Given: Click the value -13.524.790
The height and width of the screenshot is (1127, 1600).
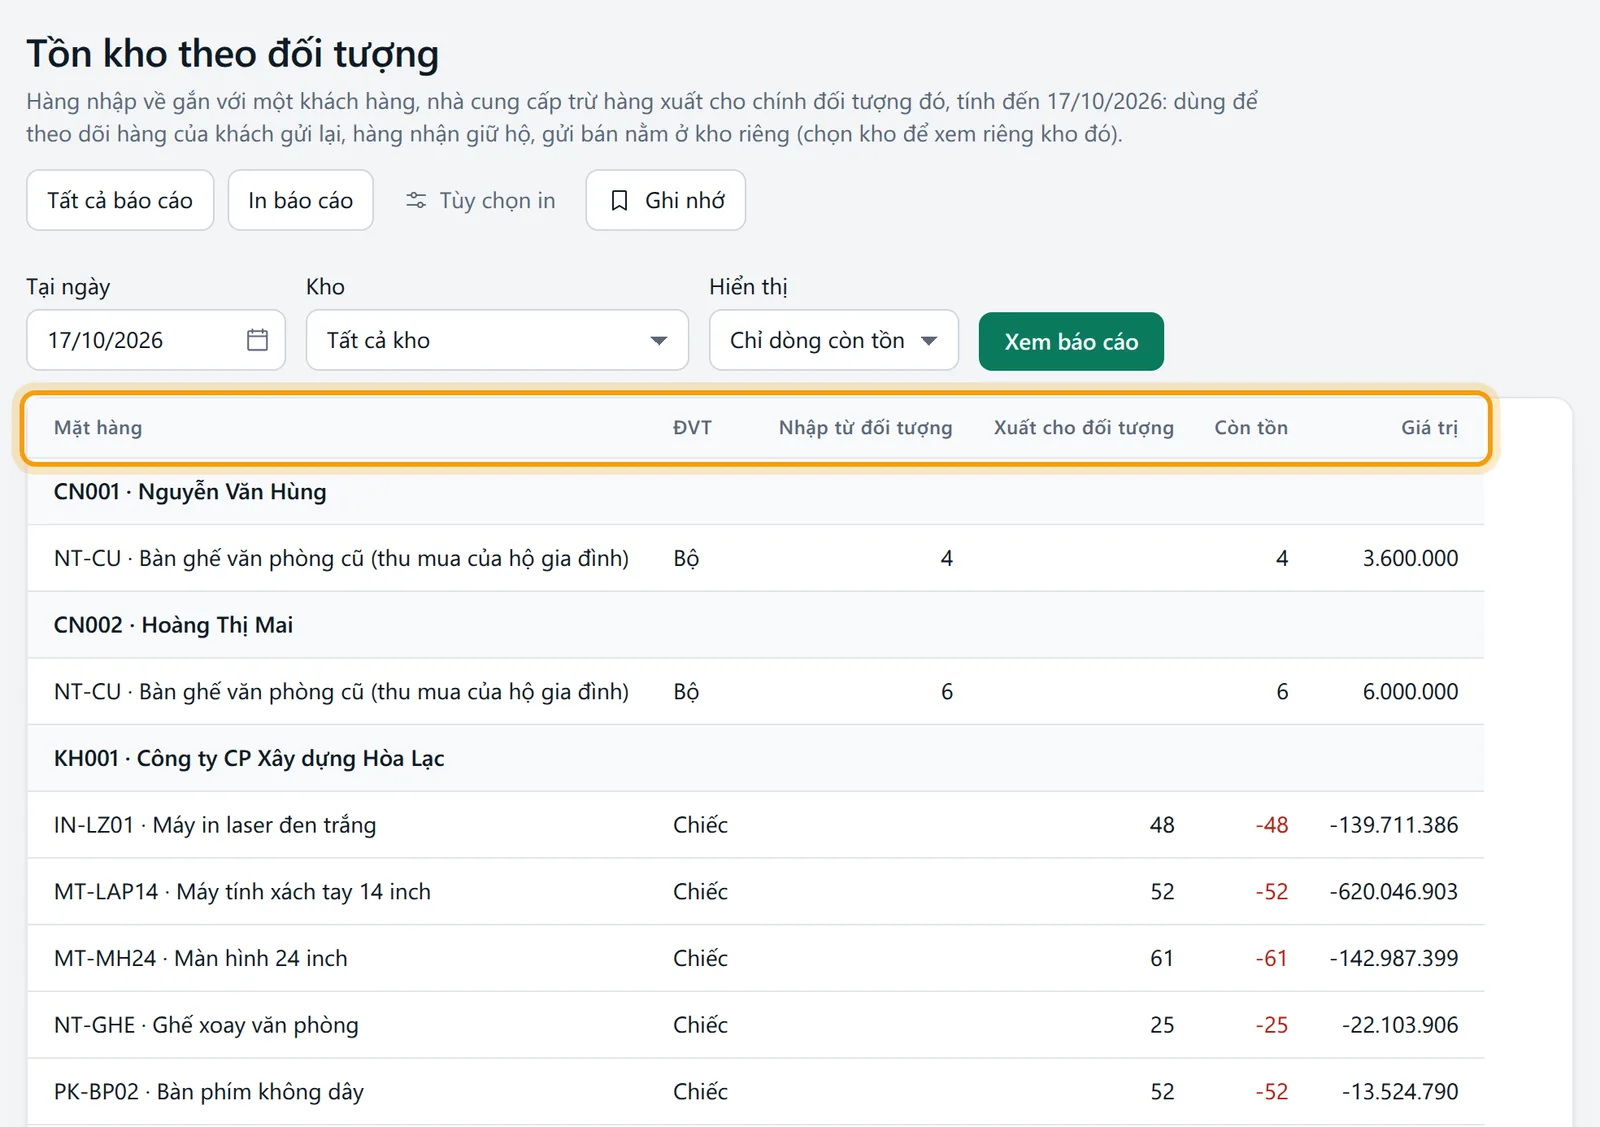Looking at the screenshot, I should (x=1400, y=1092).
